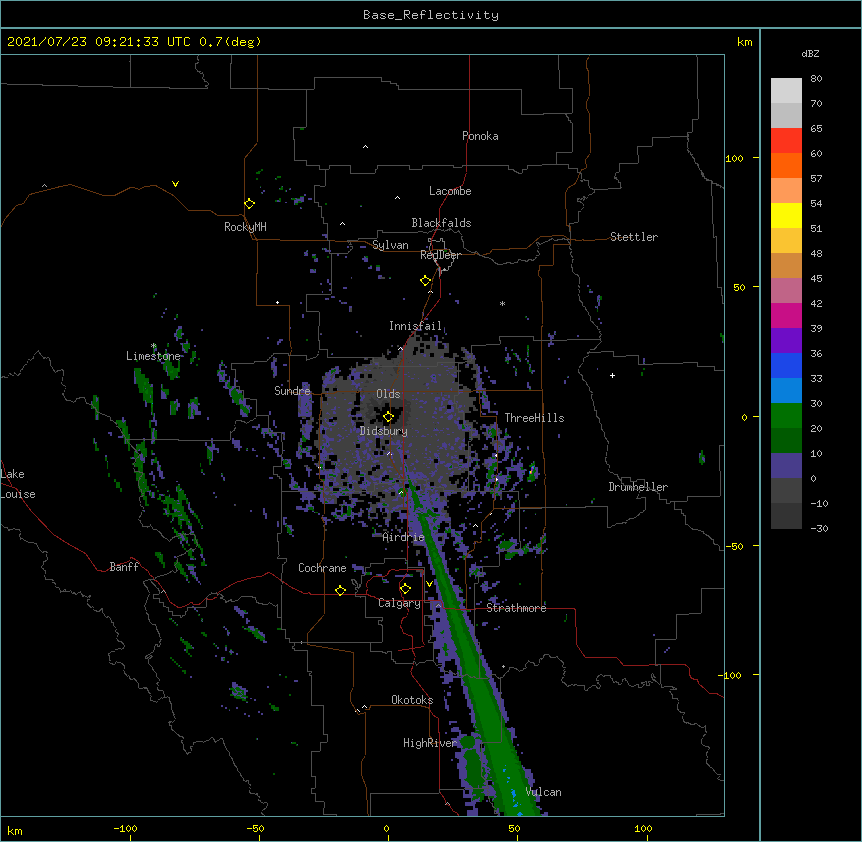Click the Sylvan town label
The image size is (862, 842).
[x=390, y=245]
